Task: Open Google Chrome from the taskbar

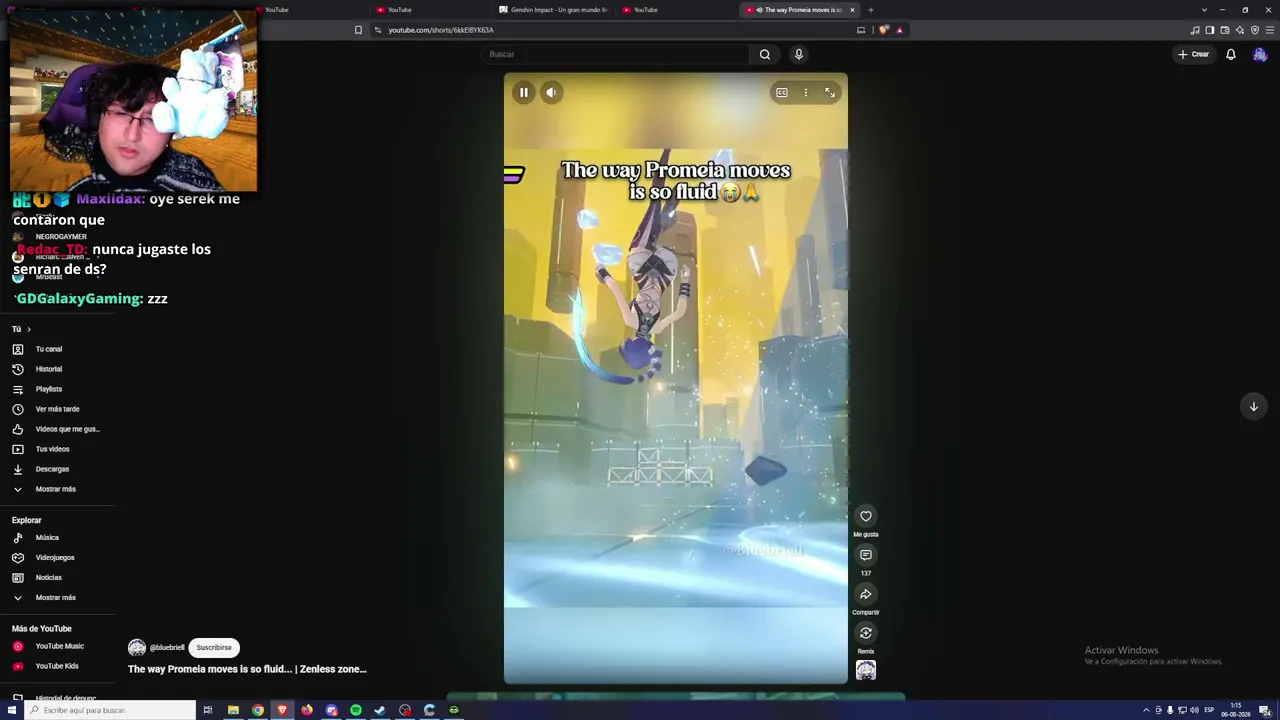Action: tap(258, 710)
